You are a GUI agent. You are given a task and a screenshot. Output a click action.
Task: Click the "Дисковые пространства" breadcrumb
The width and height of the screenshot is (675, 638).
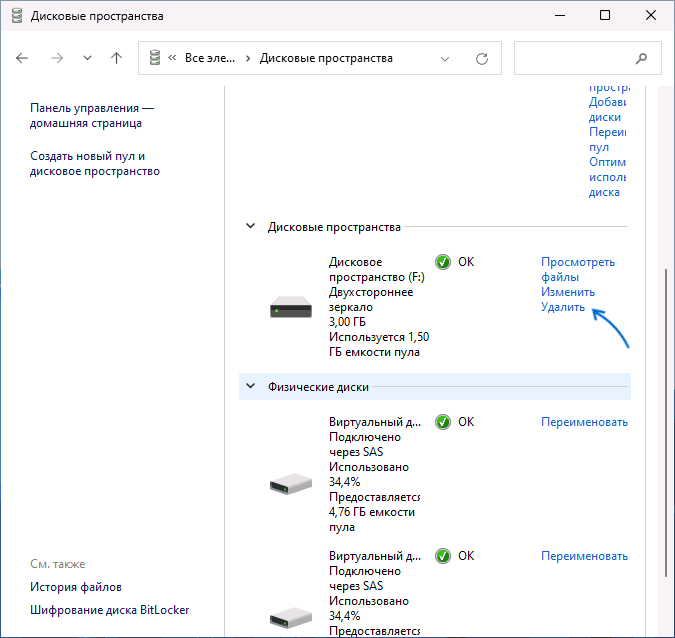coord(326,58)
